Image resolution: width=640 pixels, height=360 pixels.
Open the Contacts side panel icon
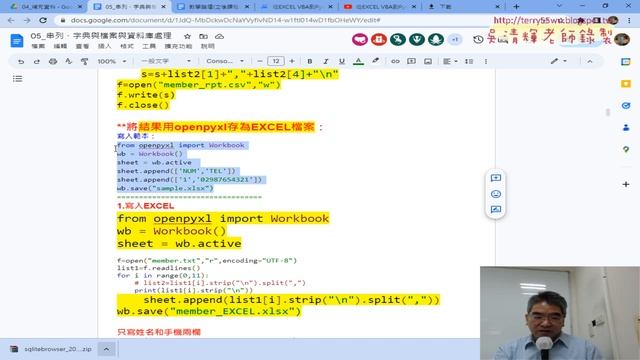click(x=626, y=128)
